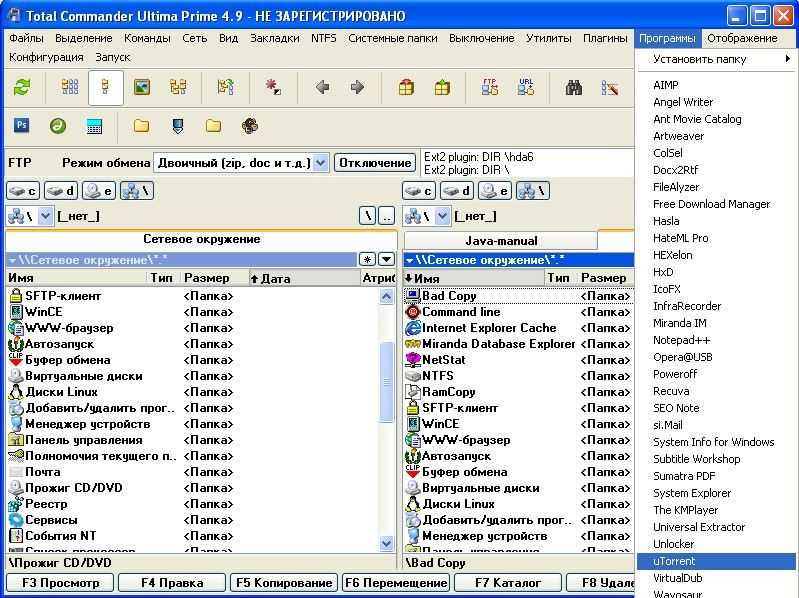This screenshot has height=598, width=799.
Task: Open the Режим обмена transfer mode dropdown
Action: pos(320,163)
